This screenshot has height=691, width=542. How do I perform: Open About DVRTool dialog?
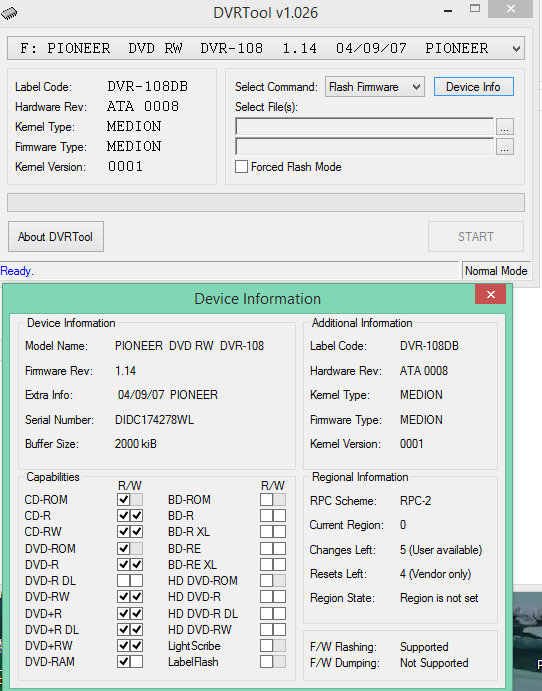pos(56,237)
